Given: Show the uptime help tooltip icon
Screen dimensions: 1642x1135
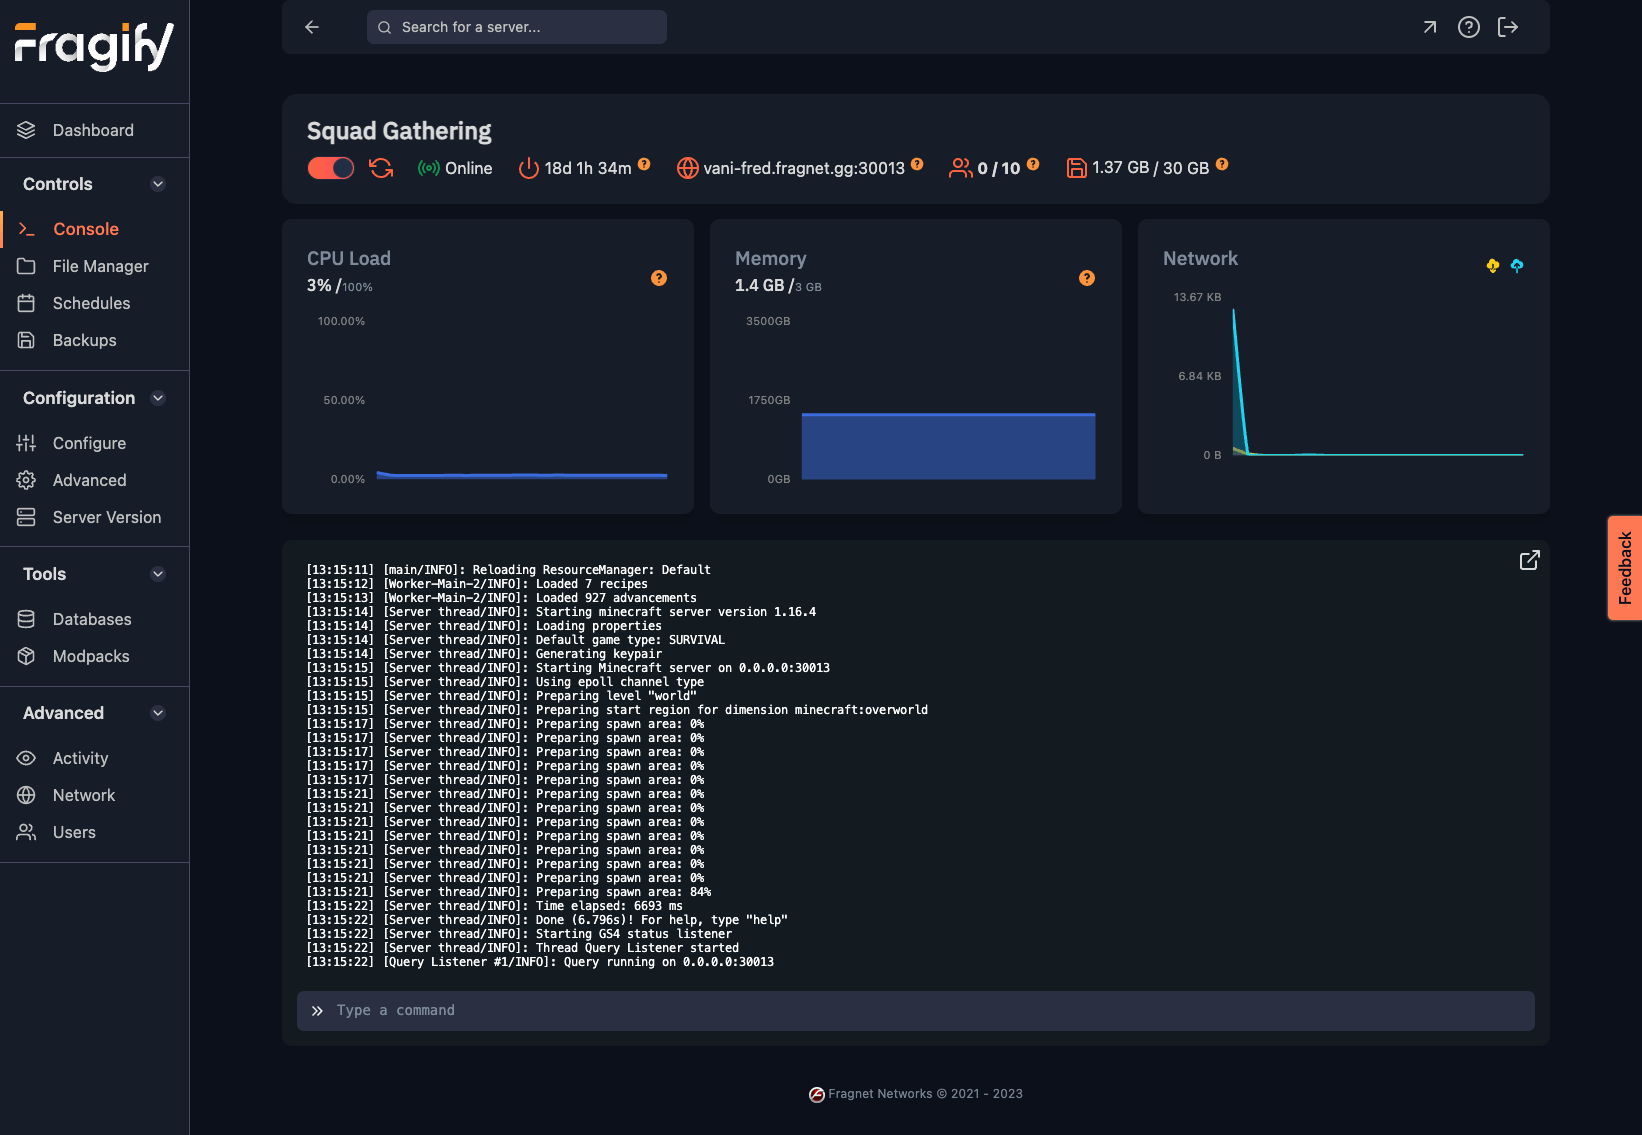Looking at the screenshot, I should click(644, 164).
